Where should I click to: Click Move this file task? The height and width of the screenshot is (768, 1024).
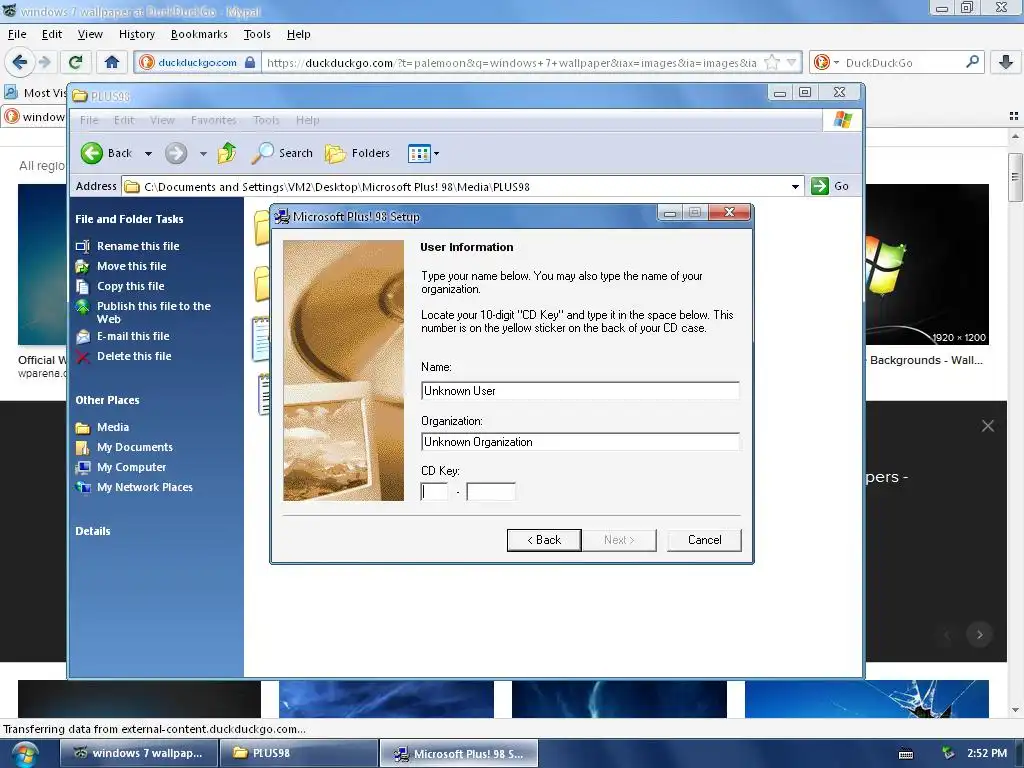pyautogui.click(x=131, y=266)
